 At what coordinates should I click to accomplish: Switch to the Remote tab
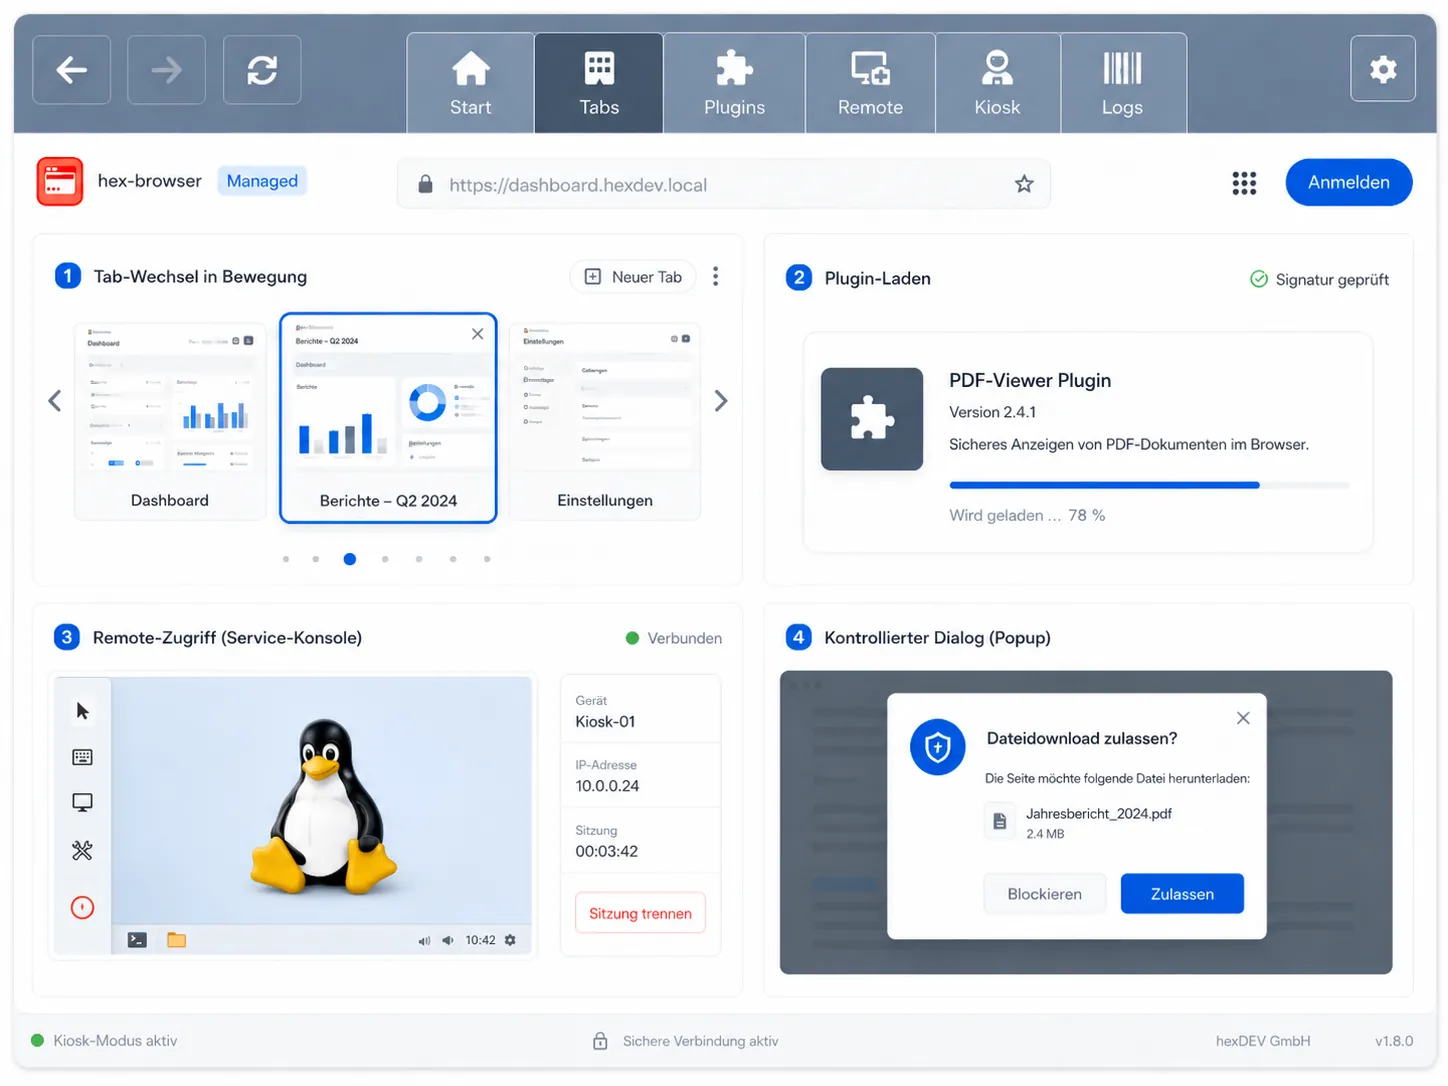[870, 83]
